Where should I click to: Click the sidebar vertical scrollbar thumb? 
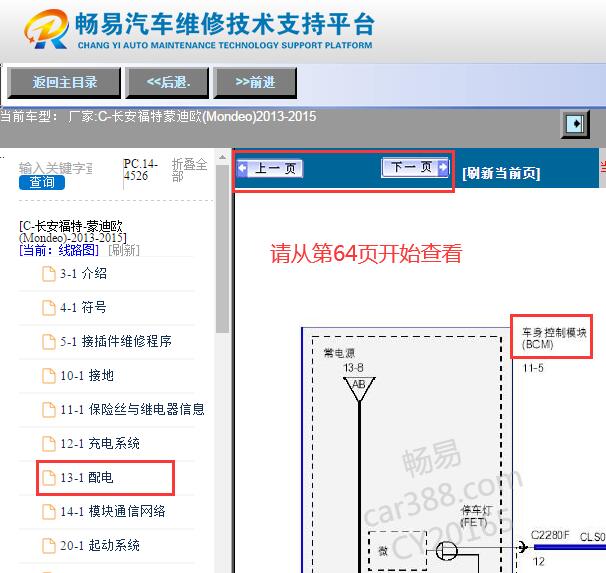pyautogui.click(x=222, y=249)
